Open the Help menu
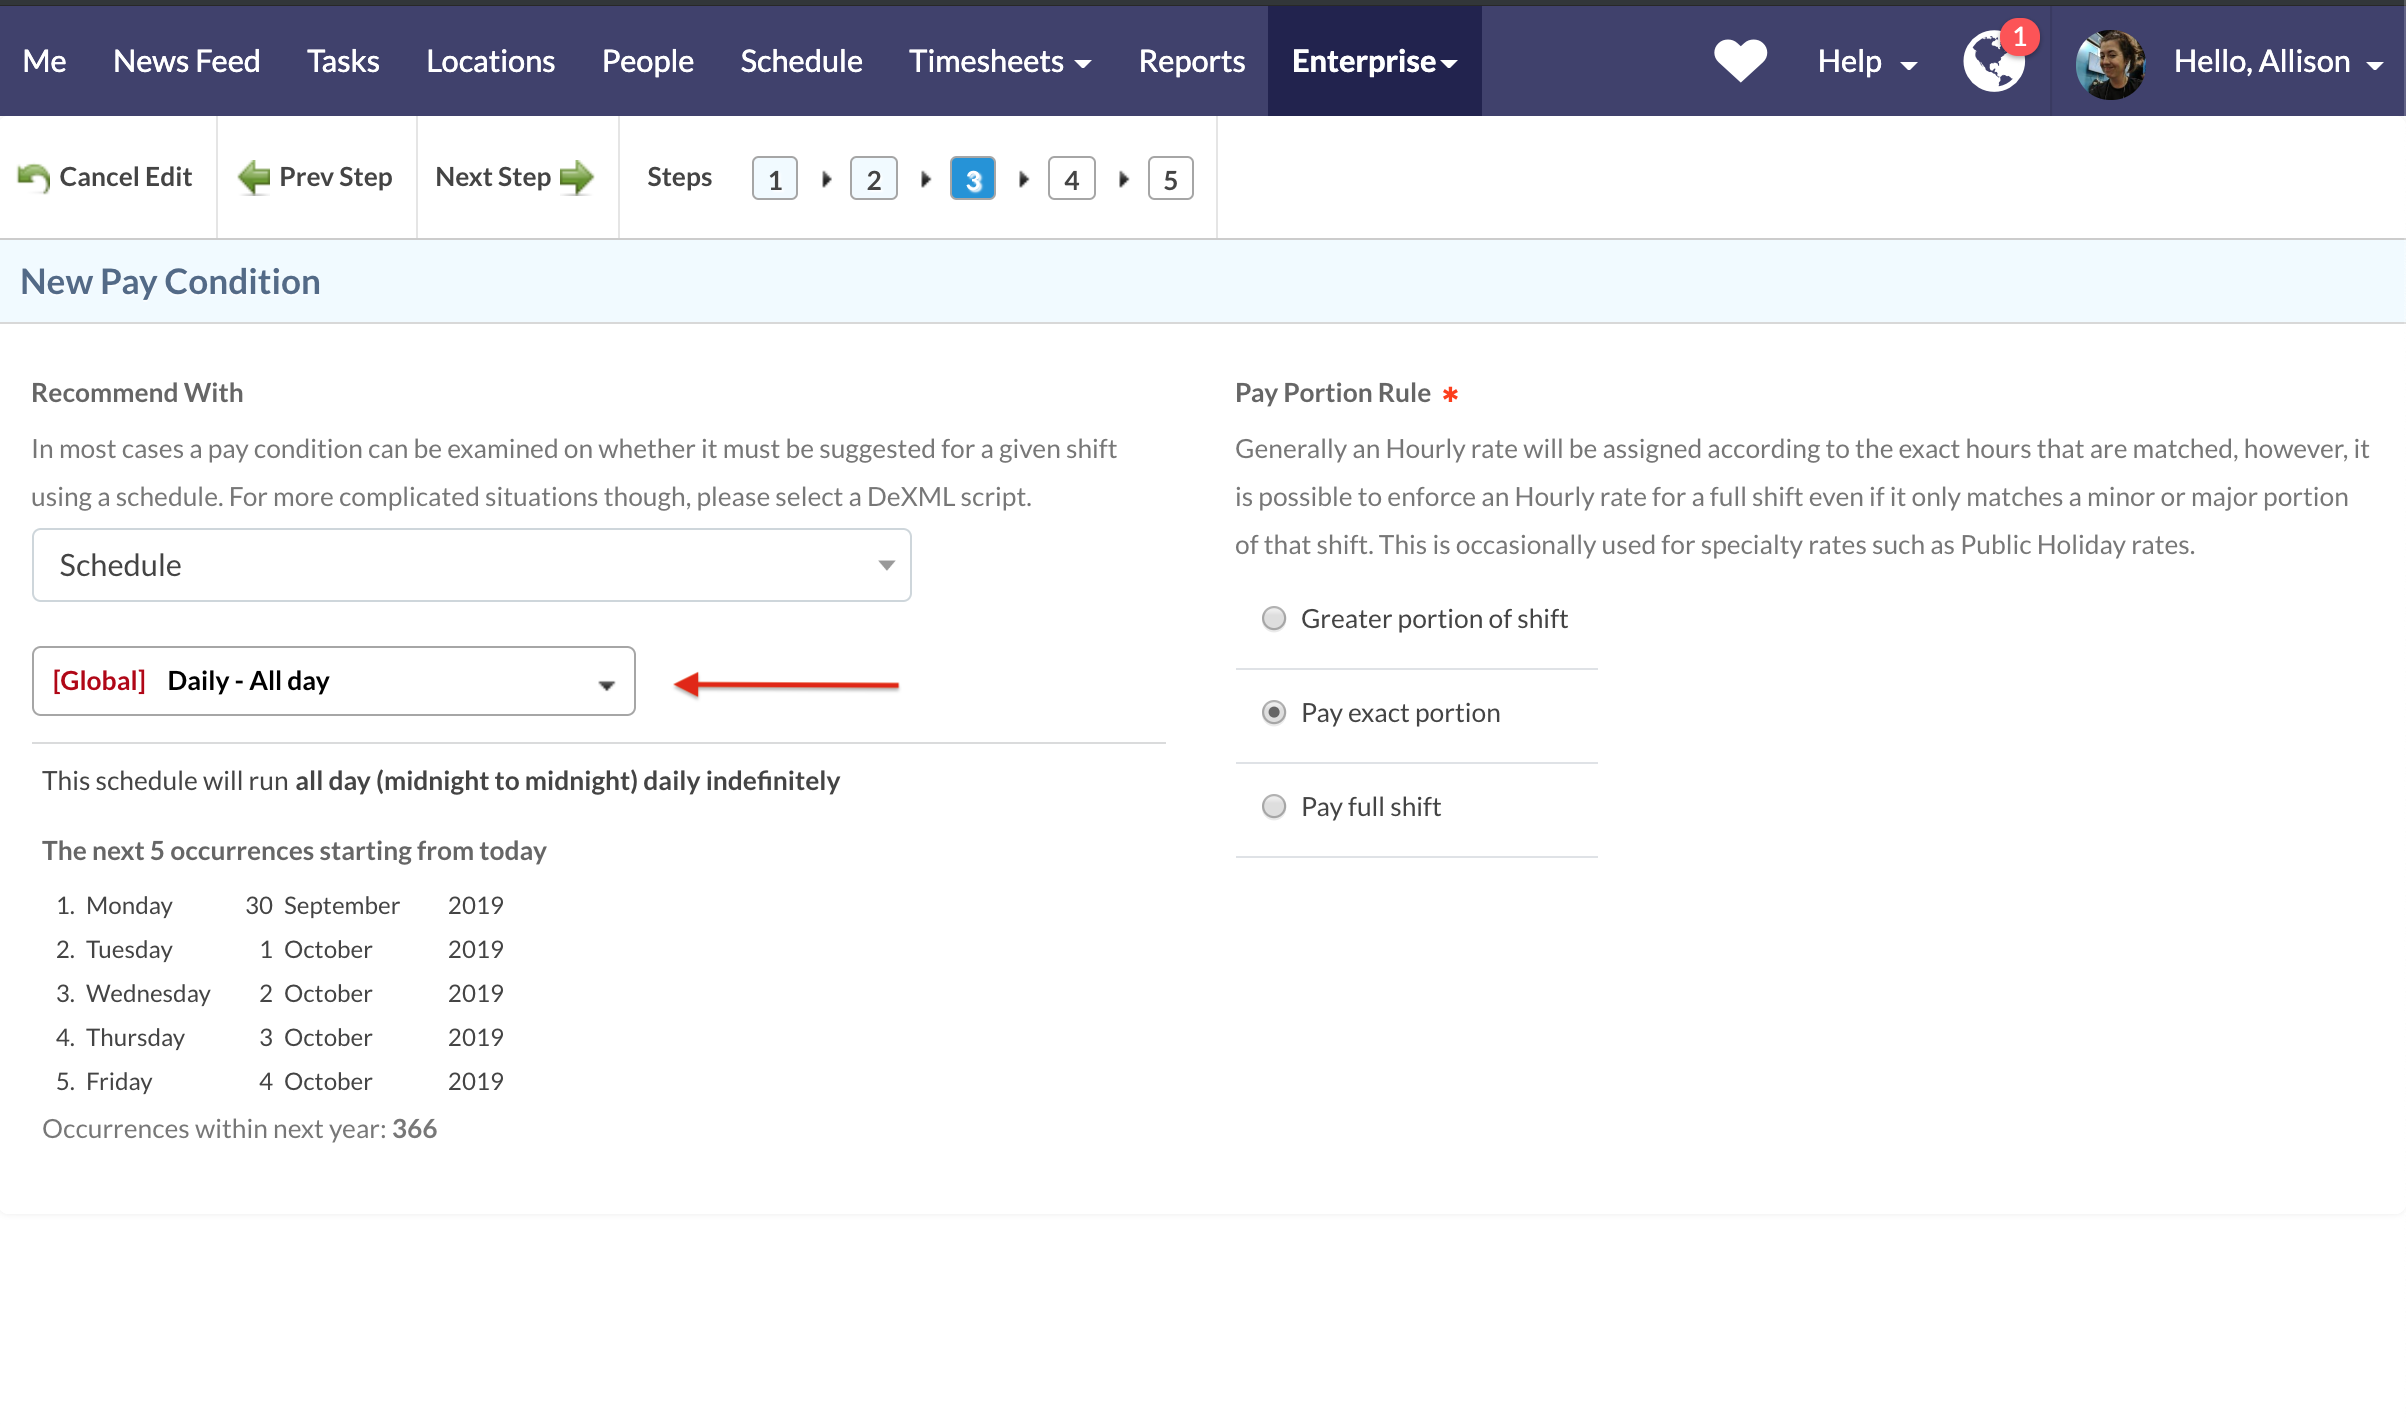The image size is (2406, 1424). (1866, 61)
